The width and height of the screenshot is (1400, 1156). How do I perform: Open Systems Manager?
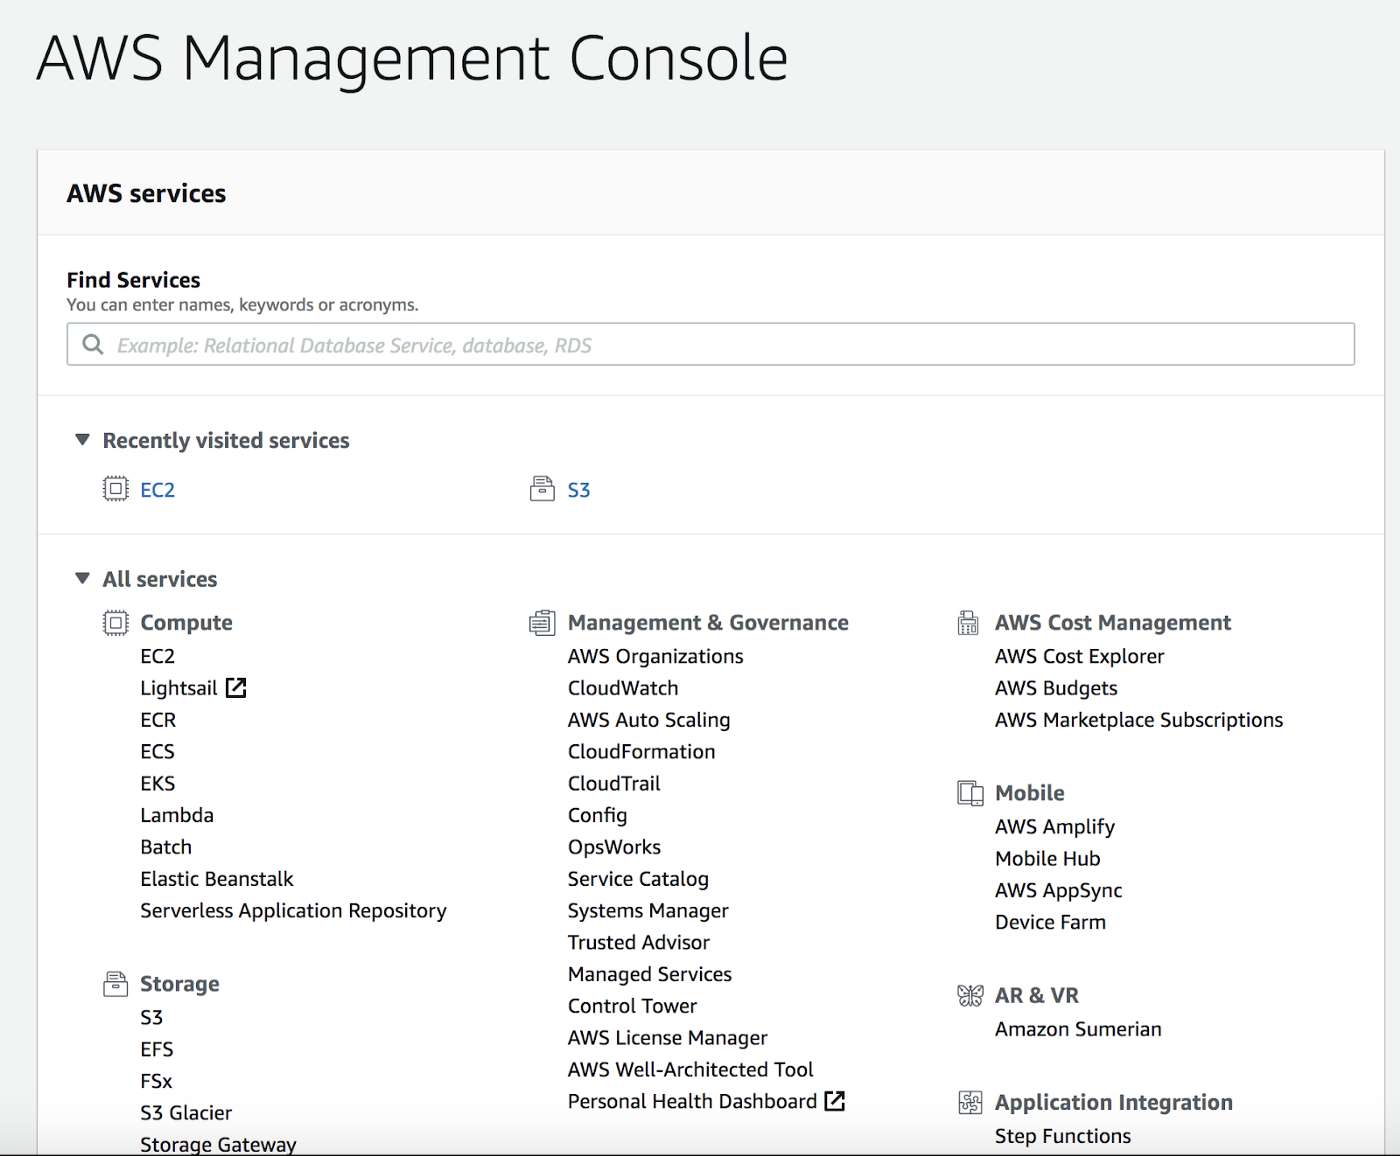pos(648,911)
